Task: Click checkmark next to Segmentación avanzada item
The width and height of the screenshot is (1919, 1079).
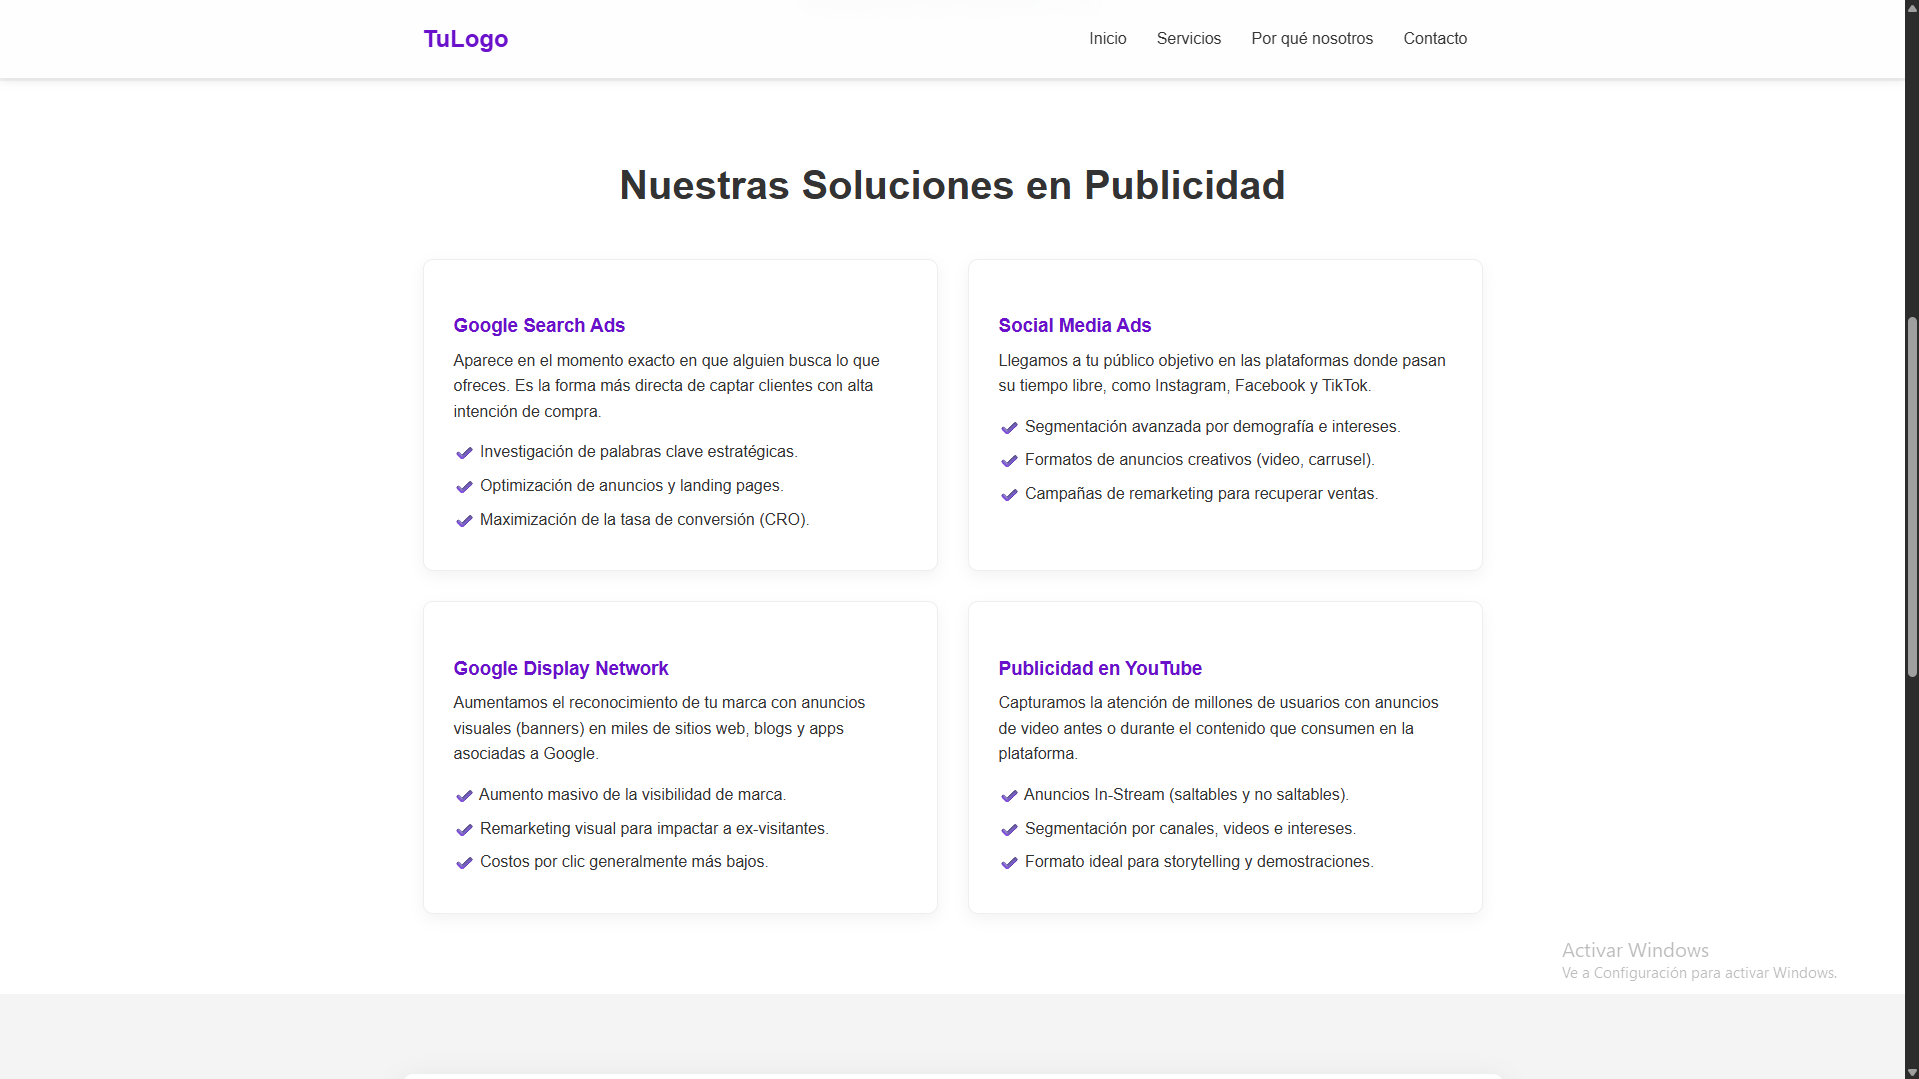Action: [1009, 428]
